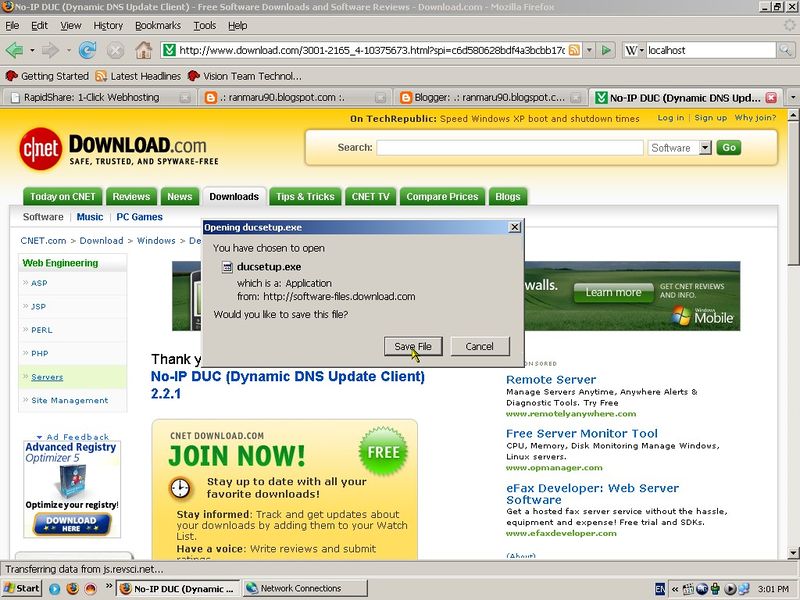The width and height of the screenshot is (800, 600).
Task: Expand the Ad Feedback arrow
Action: 39,437
